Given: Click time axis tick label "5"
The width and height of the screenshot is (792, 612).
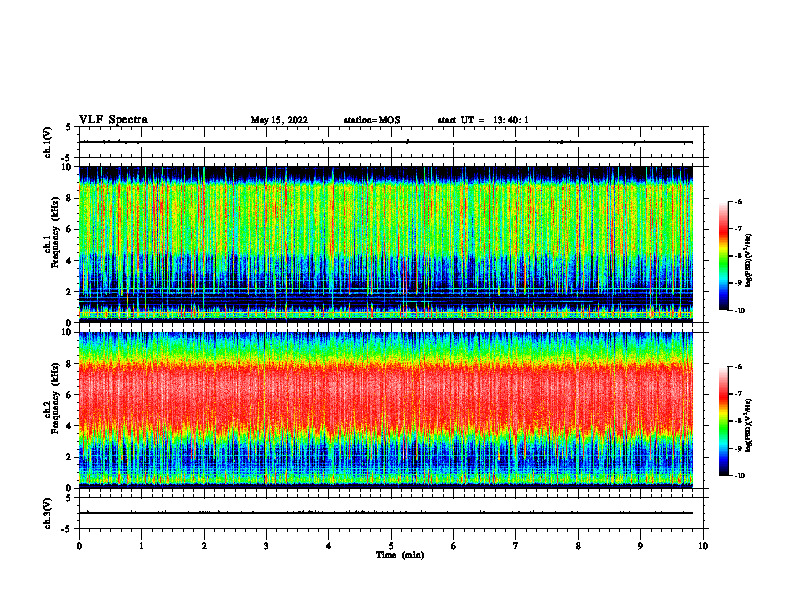Looking at the screenshot, I should tap(391, 546).
